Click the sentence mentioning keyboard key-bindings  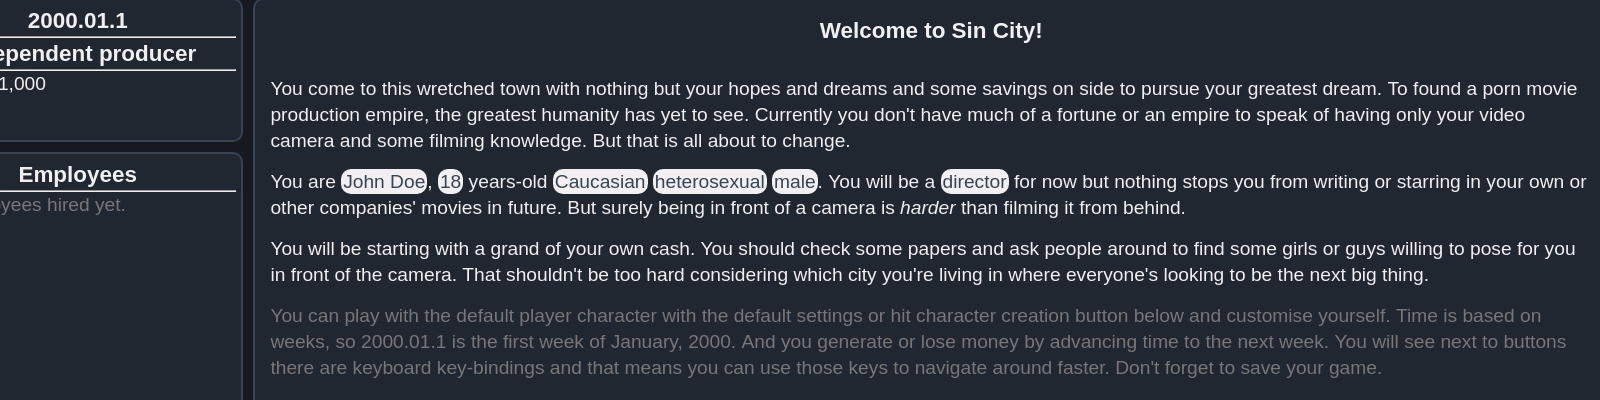click(x=918, y=355)
